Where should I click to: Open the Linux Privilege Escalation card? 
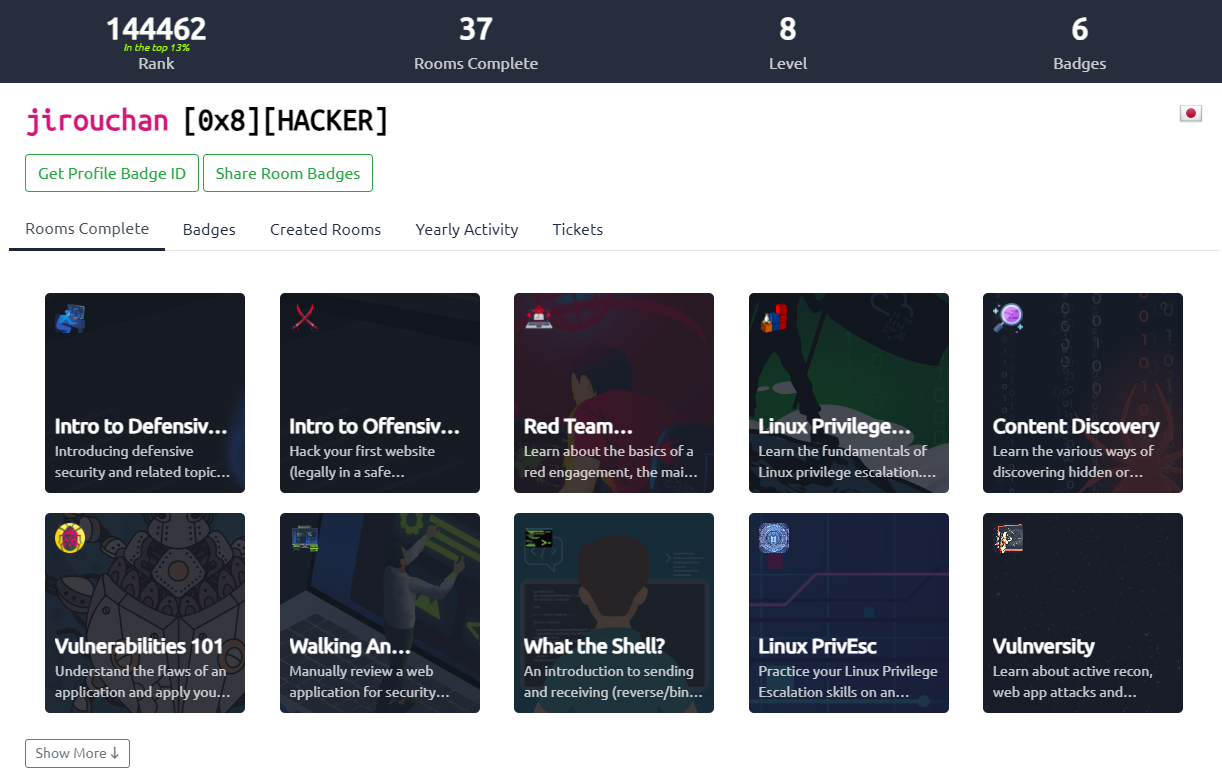pyautogui.click(x=849, y=393)
